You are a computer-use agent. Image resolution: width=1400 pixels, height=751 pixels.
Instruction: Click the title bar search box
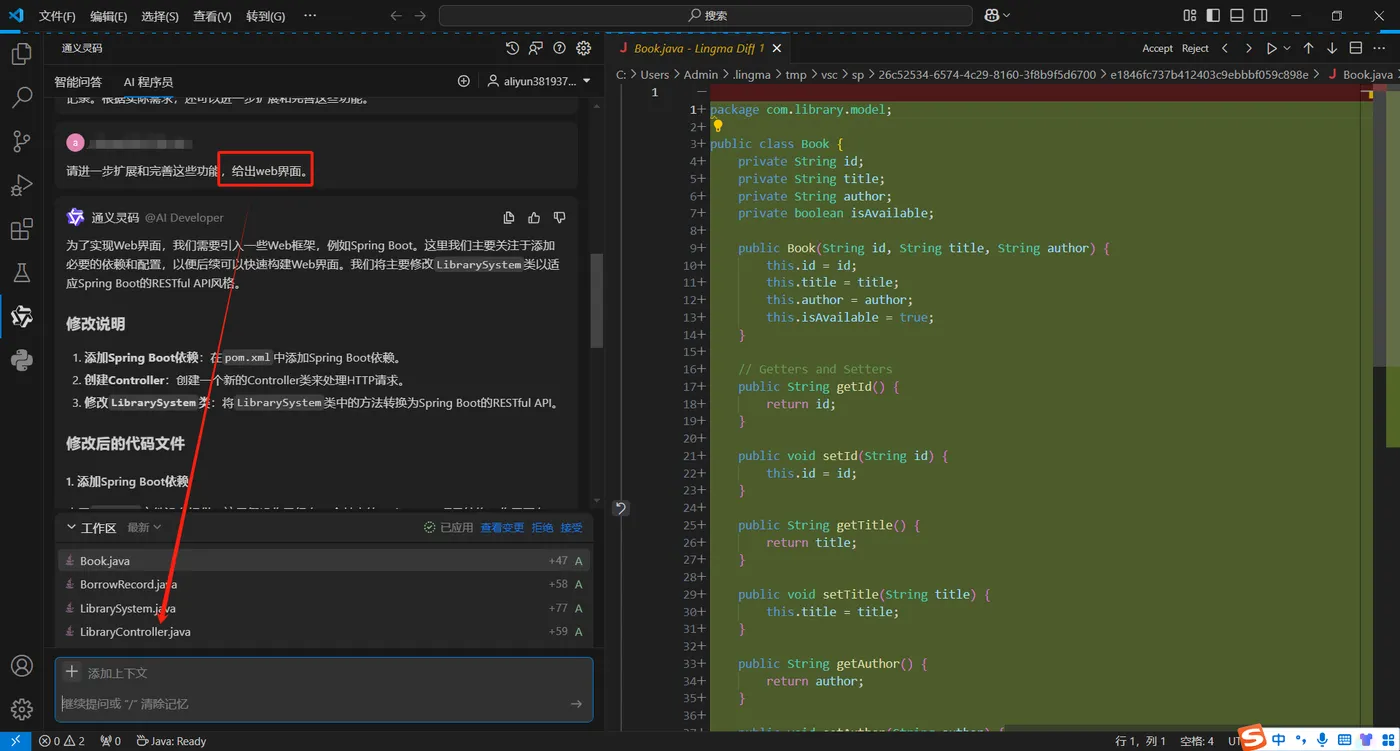(706, 16)
